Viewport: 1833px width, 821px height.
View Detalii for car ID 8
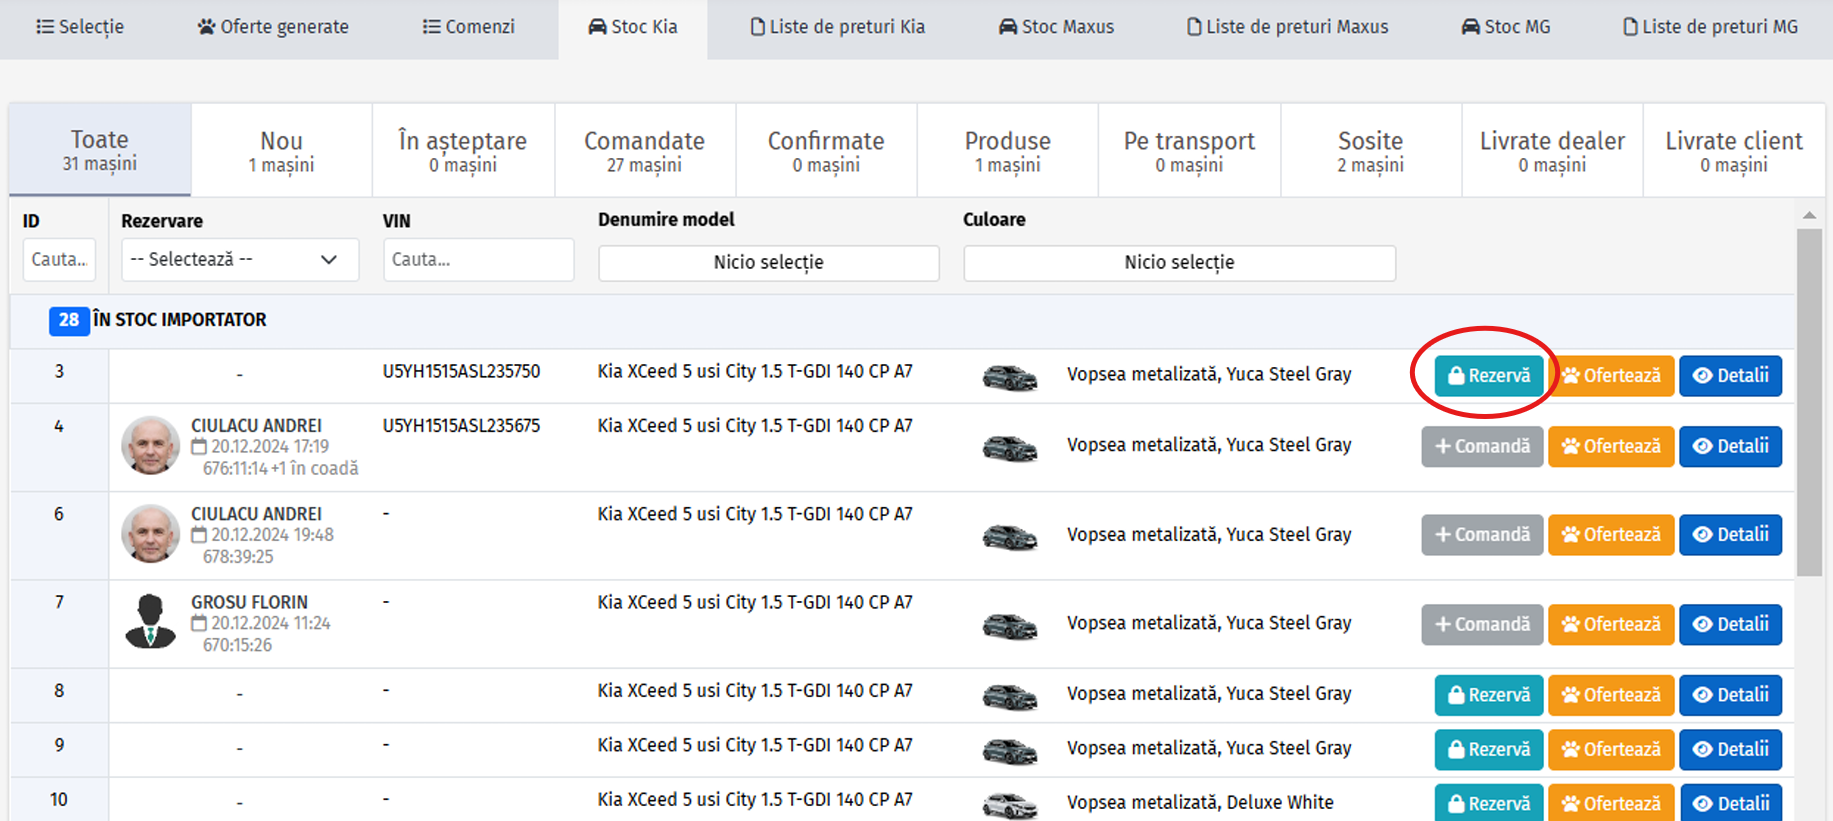tap(1731, 695)
